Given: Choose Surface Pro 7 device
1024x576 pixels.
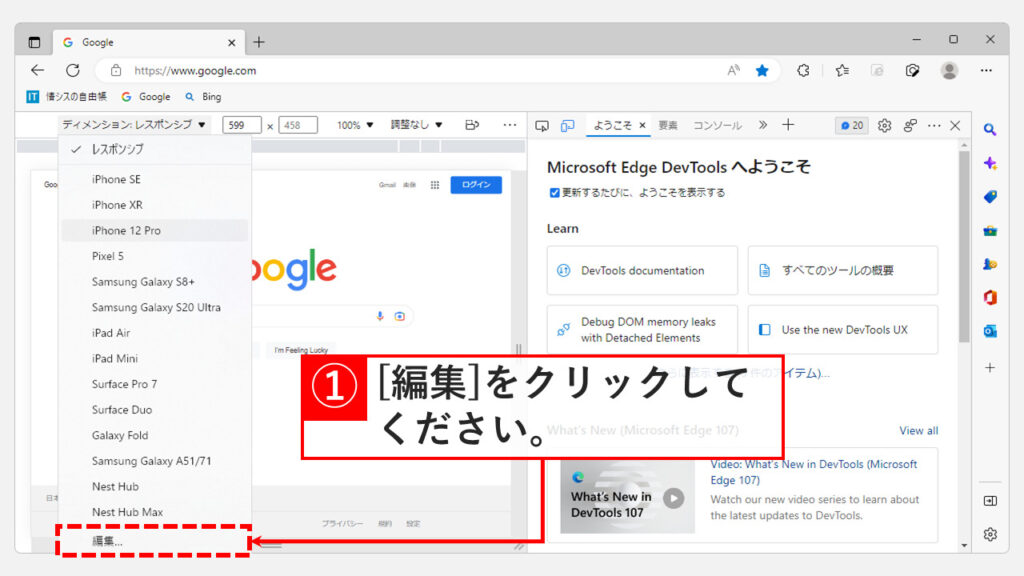Looking at the screenshot, I should (x=154, y=384).
